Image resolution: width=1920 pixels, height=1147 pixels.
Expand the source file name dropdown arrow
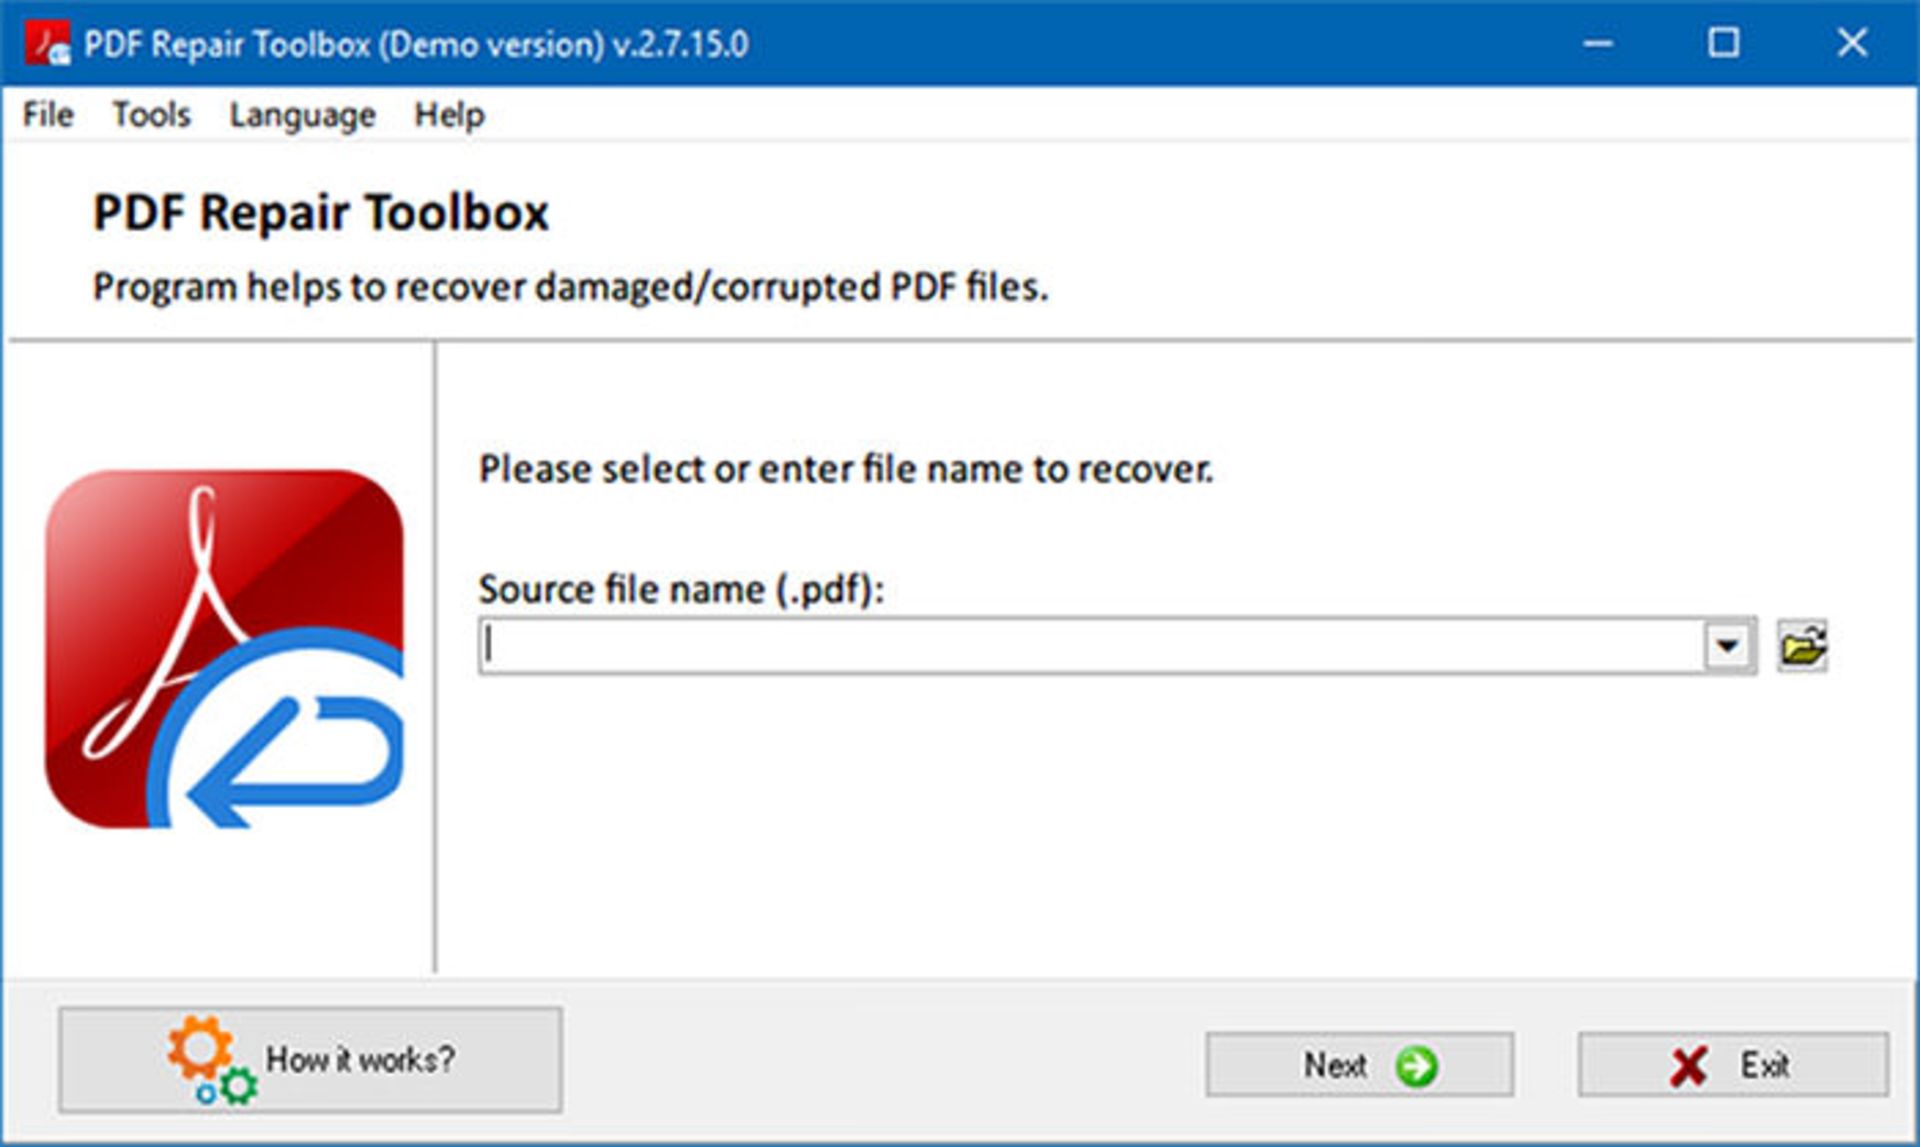[x=1727, y=646]
